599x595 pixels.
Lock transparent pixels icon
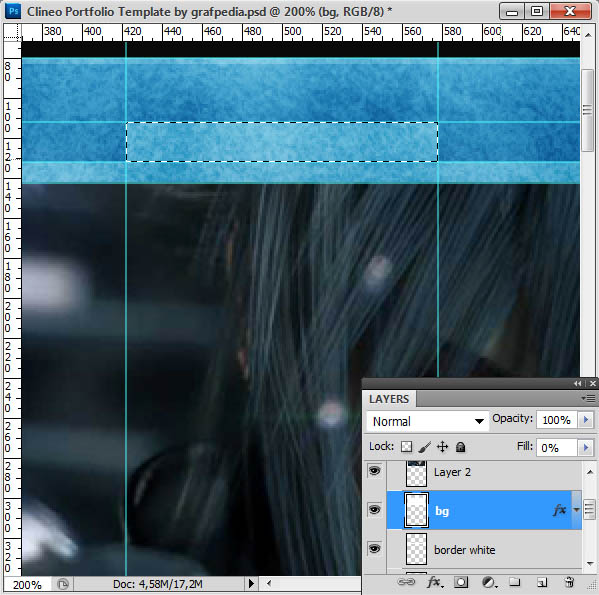point(406,446)
